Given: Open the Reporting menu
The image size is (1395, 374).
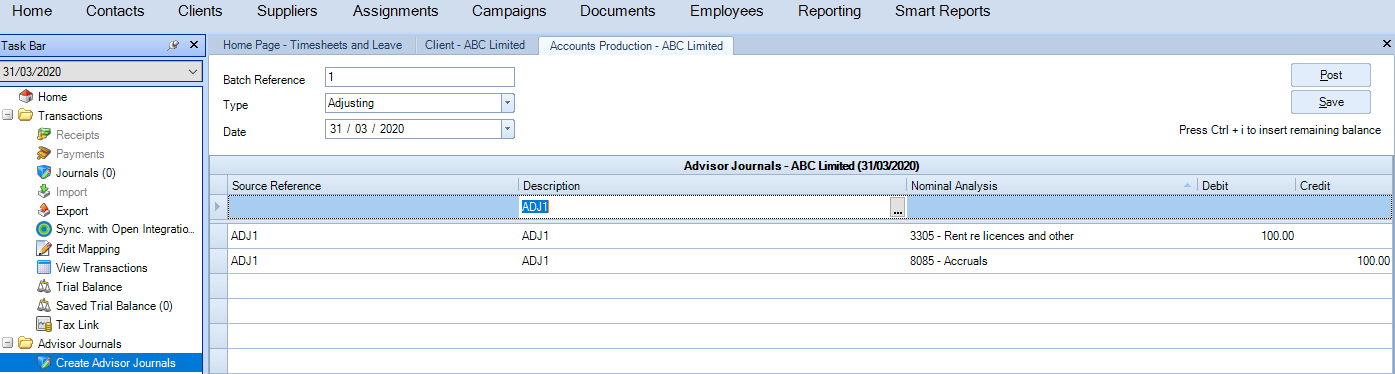Looking at the screenshot, I should tap(829, 12).
